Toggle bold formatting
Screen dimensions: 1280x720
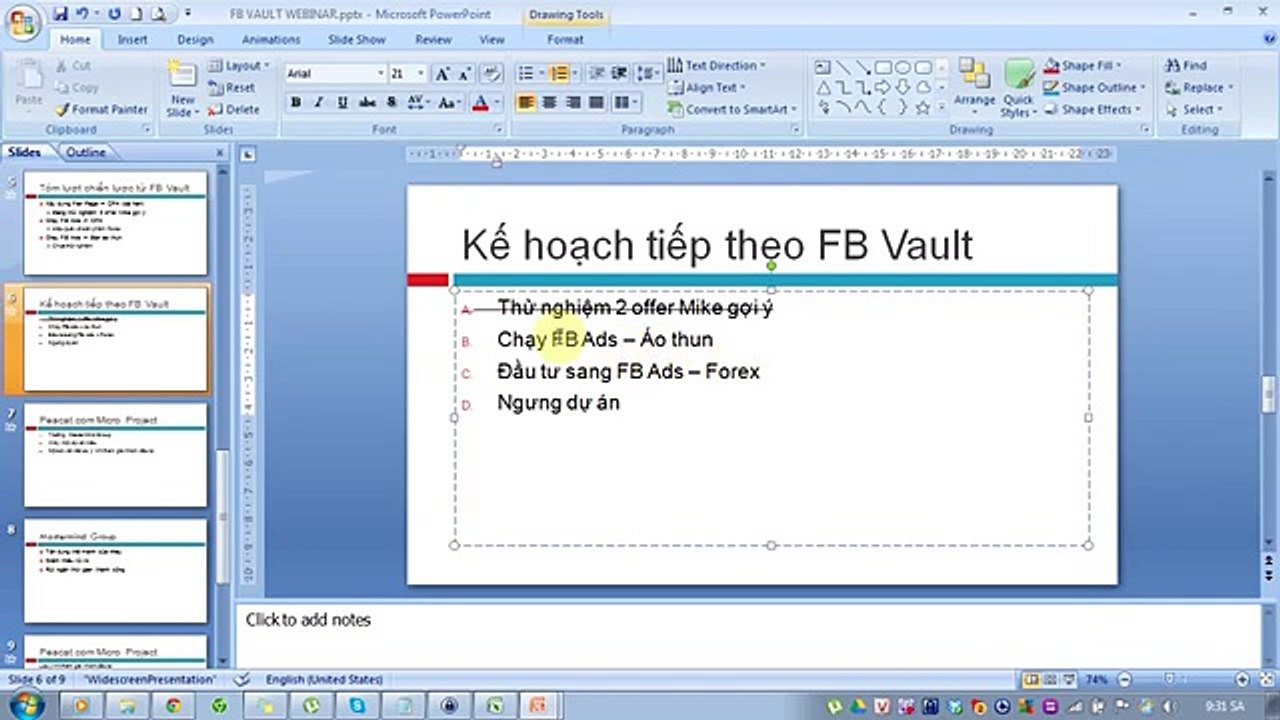[296, 102]
